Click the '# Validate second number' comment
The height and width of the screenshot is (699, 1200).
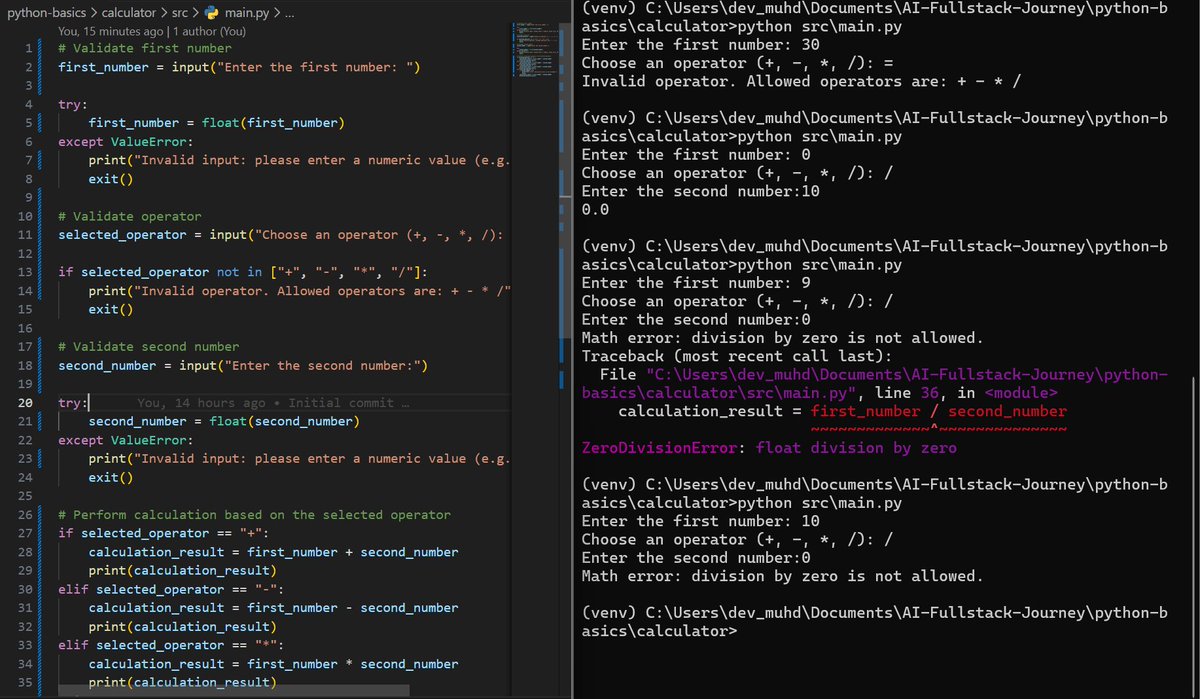148,347
